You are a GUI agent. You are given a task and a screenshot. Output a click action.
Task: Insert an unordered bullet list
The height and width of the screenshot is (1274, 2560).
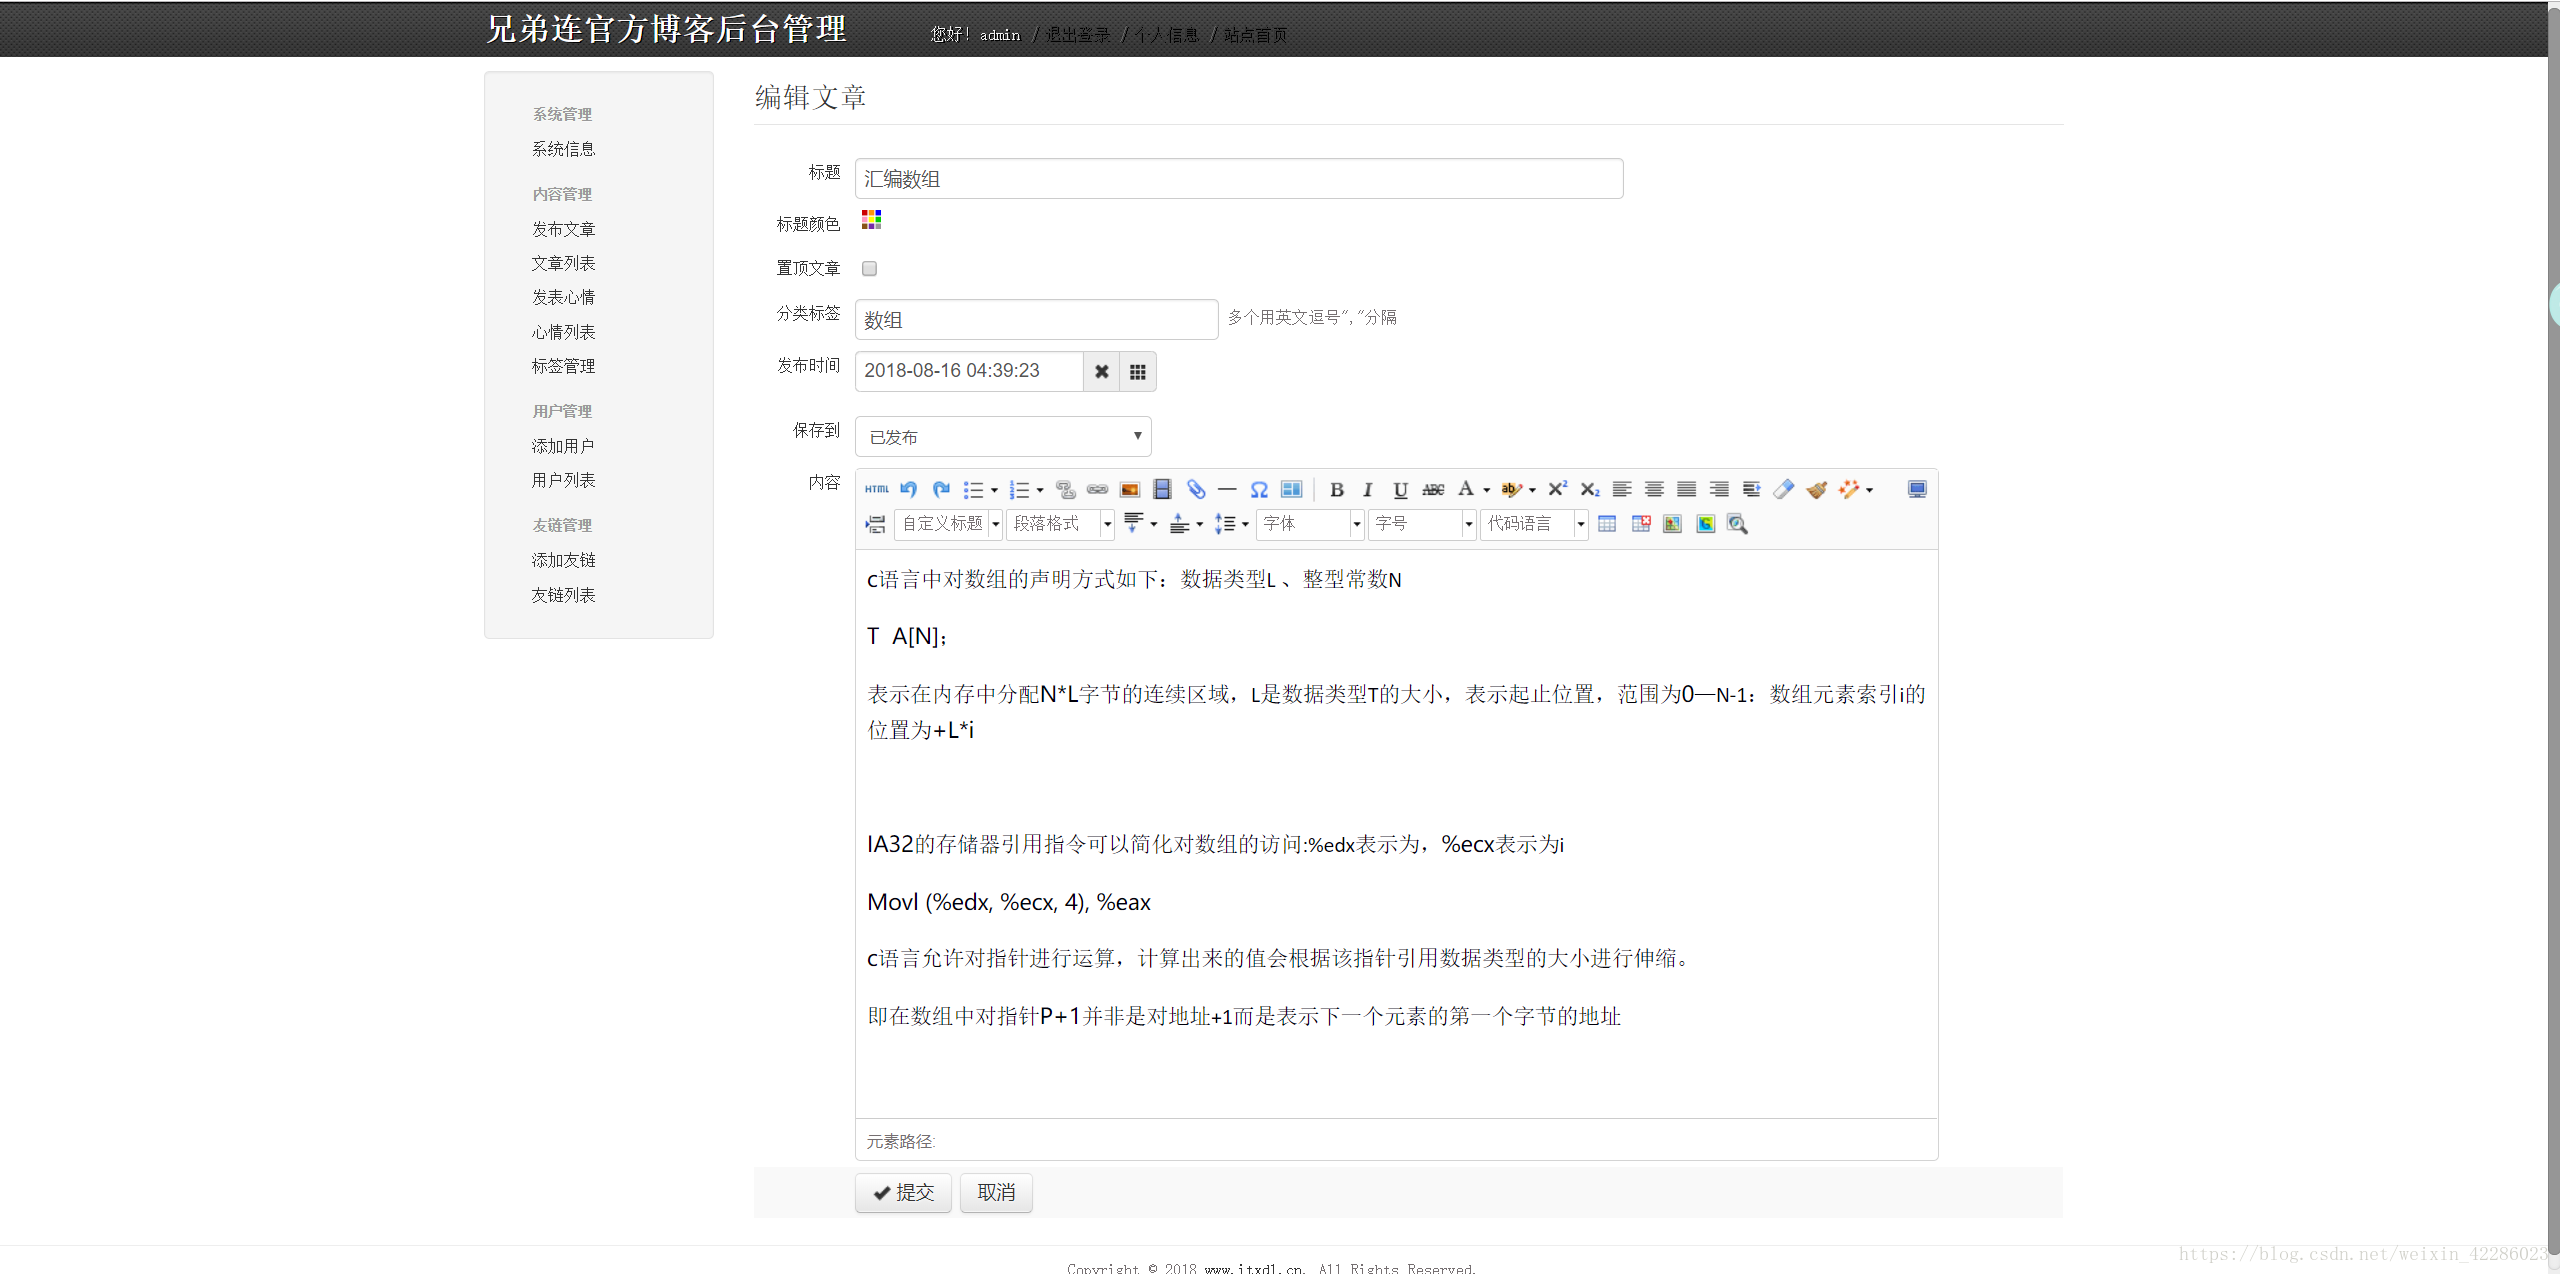coord(973,490)
